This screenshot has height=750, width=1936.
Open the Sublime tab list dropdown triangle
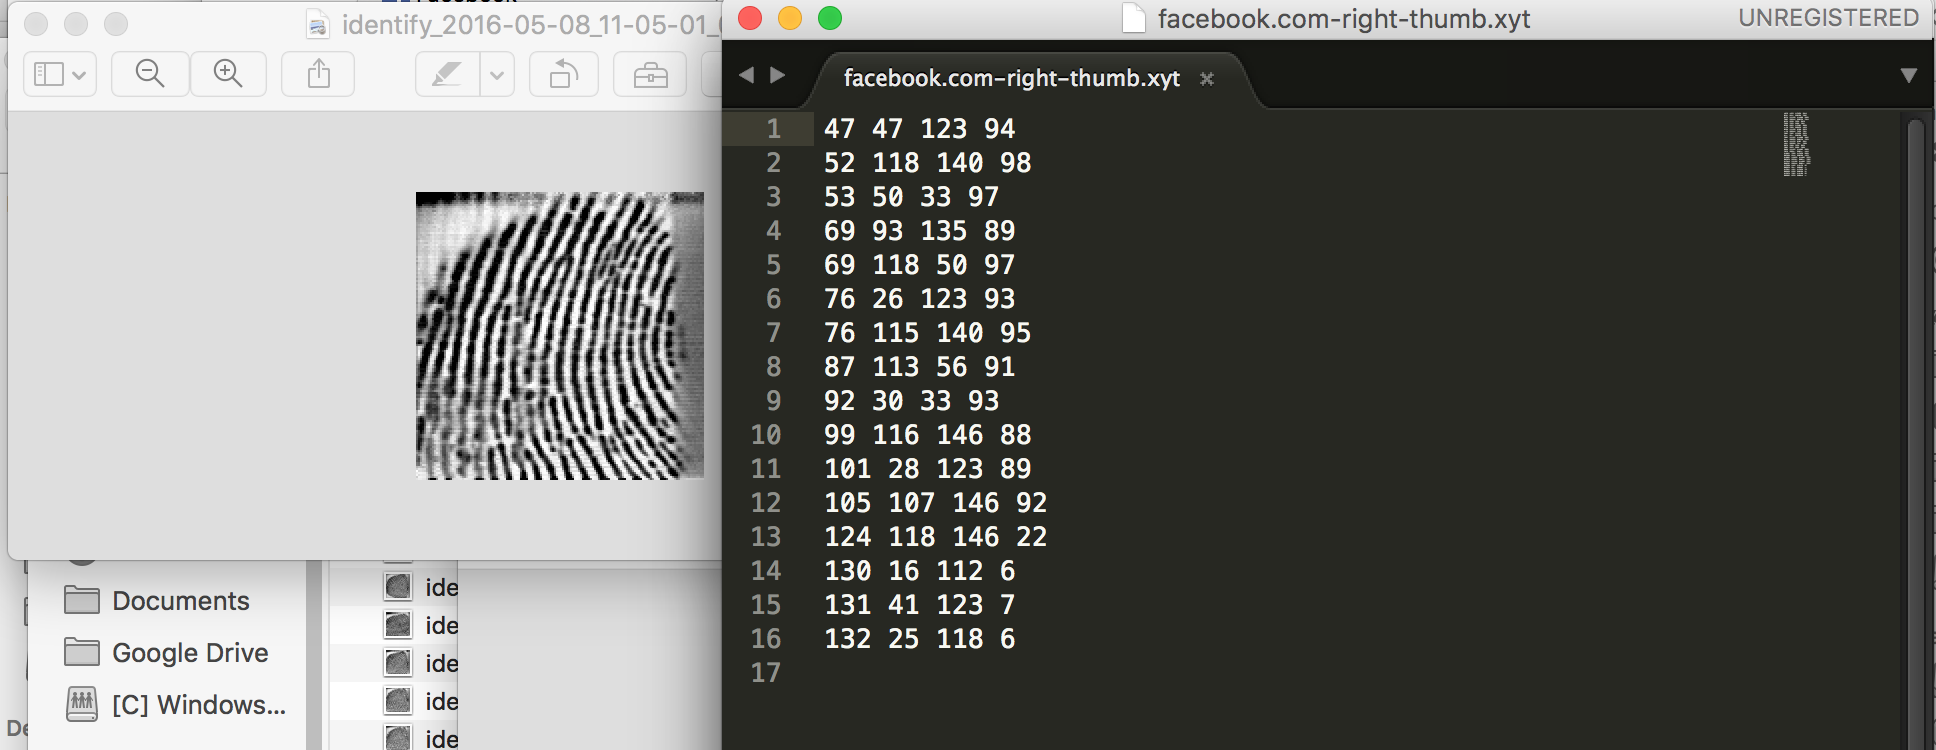(1908, 76)
